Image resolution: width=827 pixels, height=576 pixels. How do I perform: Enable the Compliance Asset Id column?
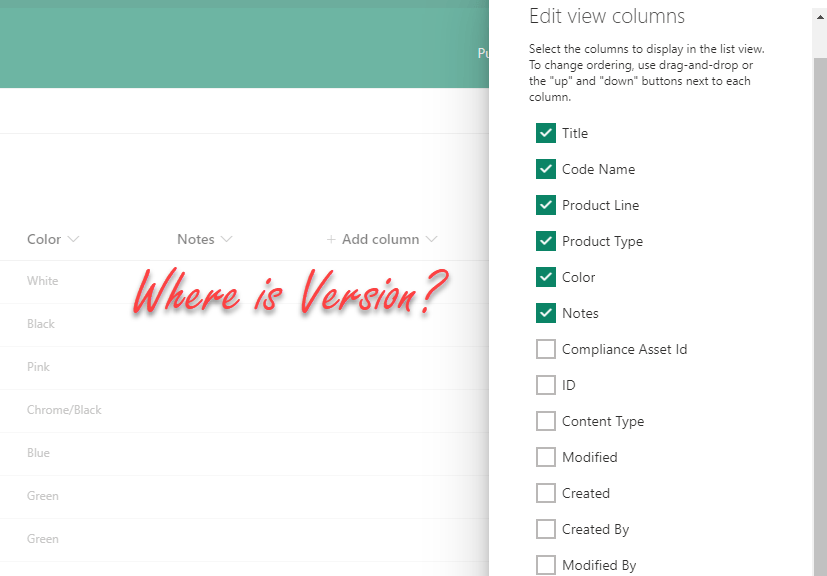546,348
